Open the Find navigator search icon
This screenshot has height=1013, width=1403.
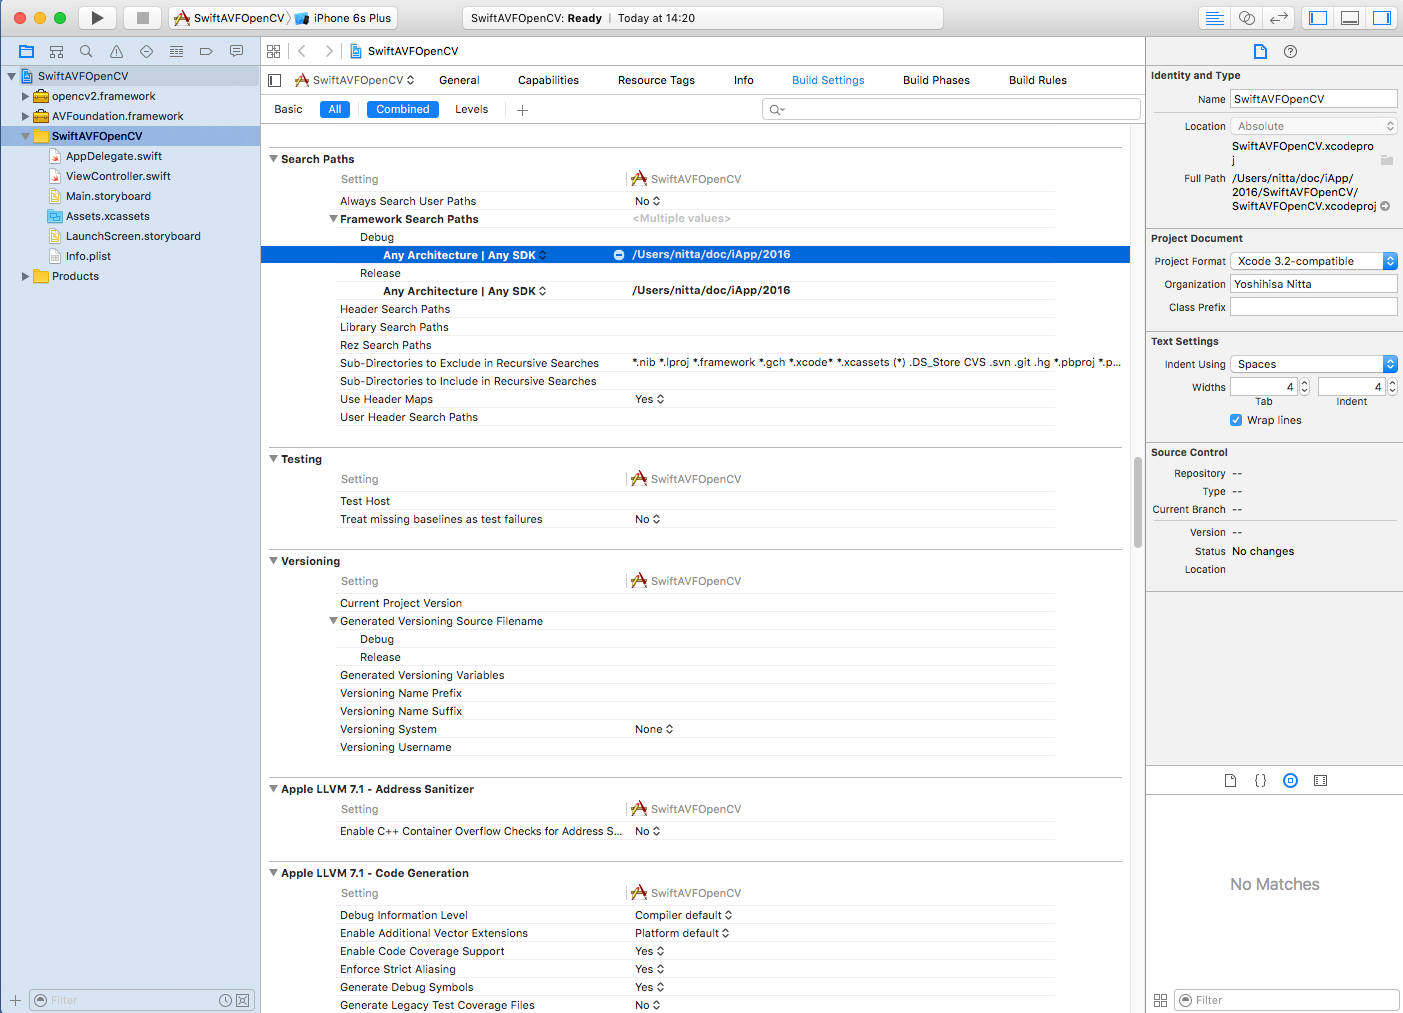pyautogui.click(x=86, y=51)
